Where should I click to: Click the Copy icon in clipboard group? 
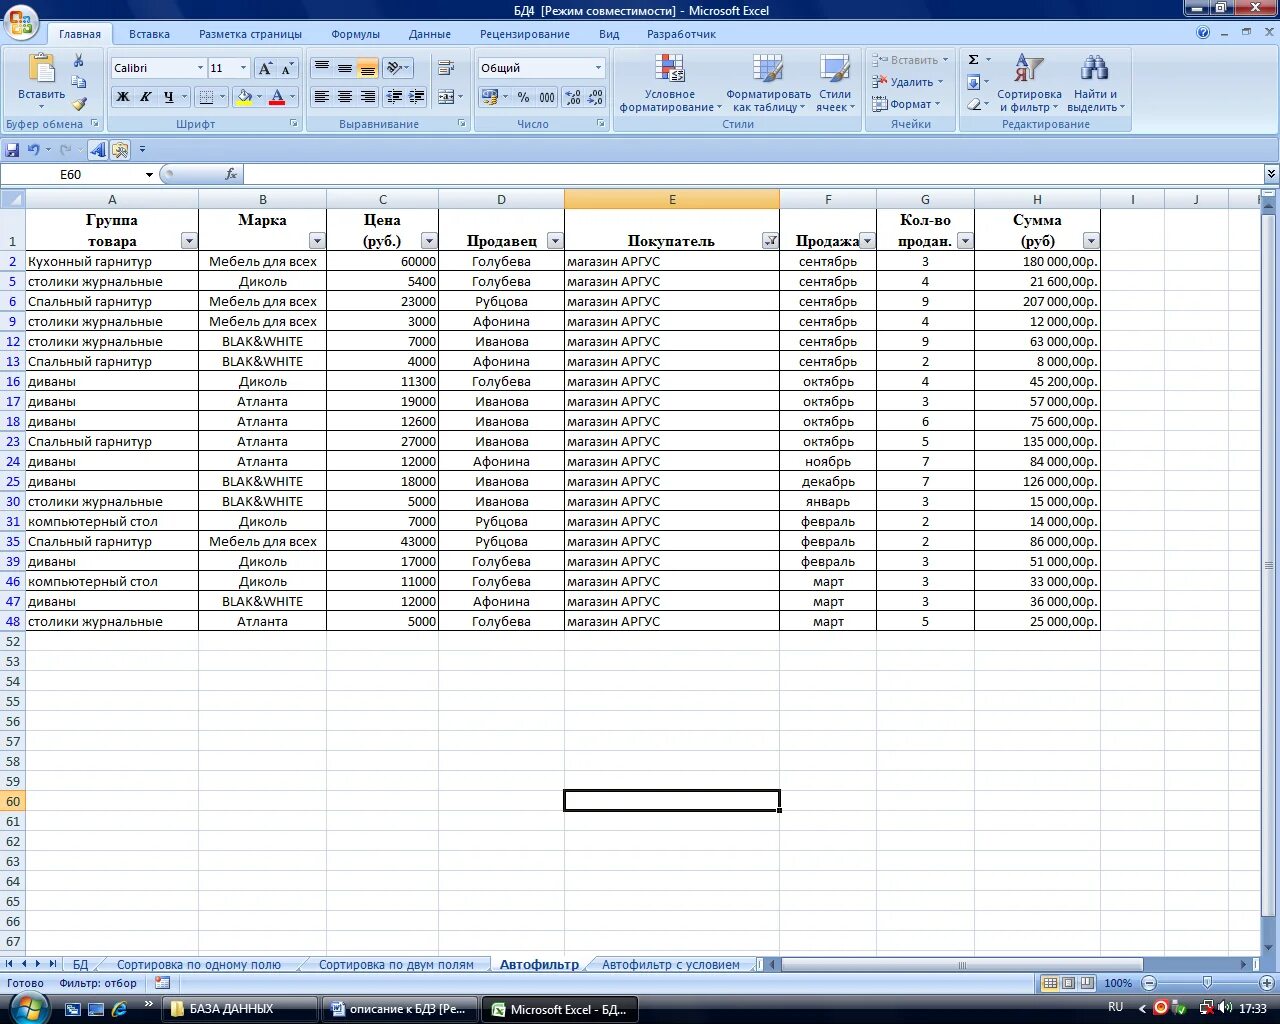[79, 82]
